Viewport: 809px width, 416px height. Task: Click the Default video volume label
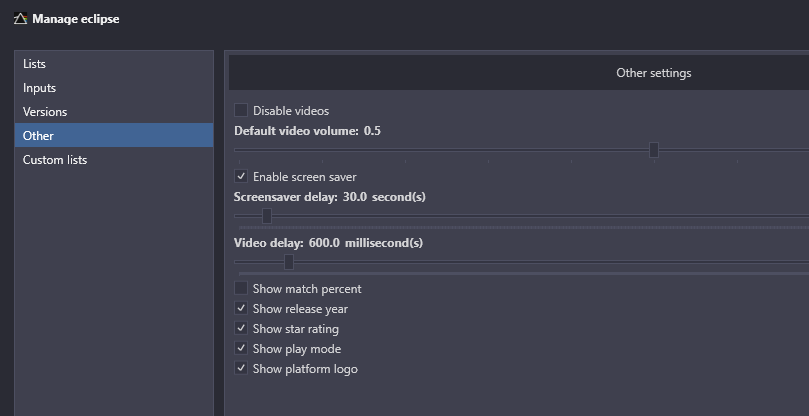coord(296,131)
